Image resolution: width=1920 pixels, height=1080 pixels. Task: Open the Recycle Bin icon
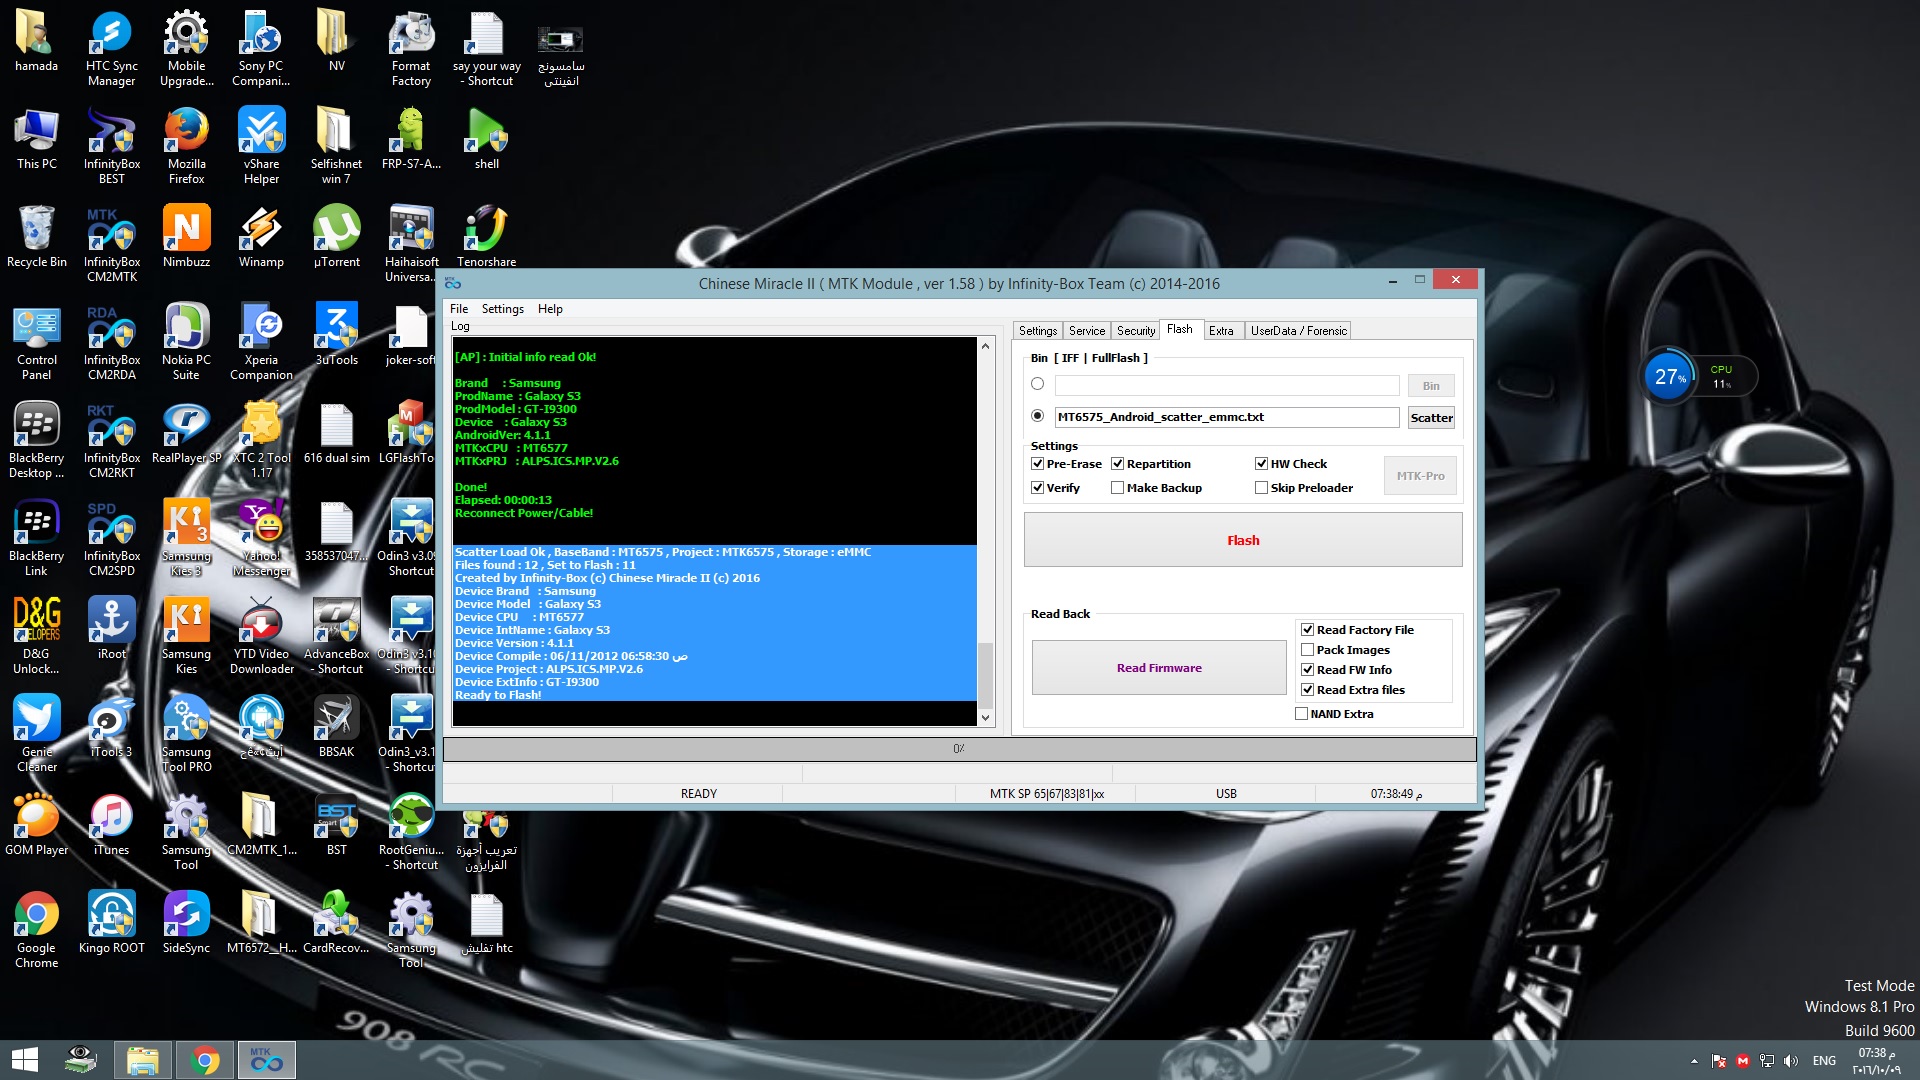coord(36,237)
